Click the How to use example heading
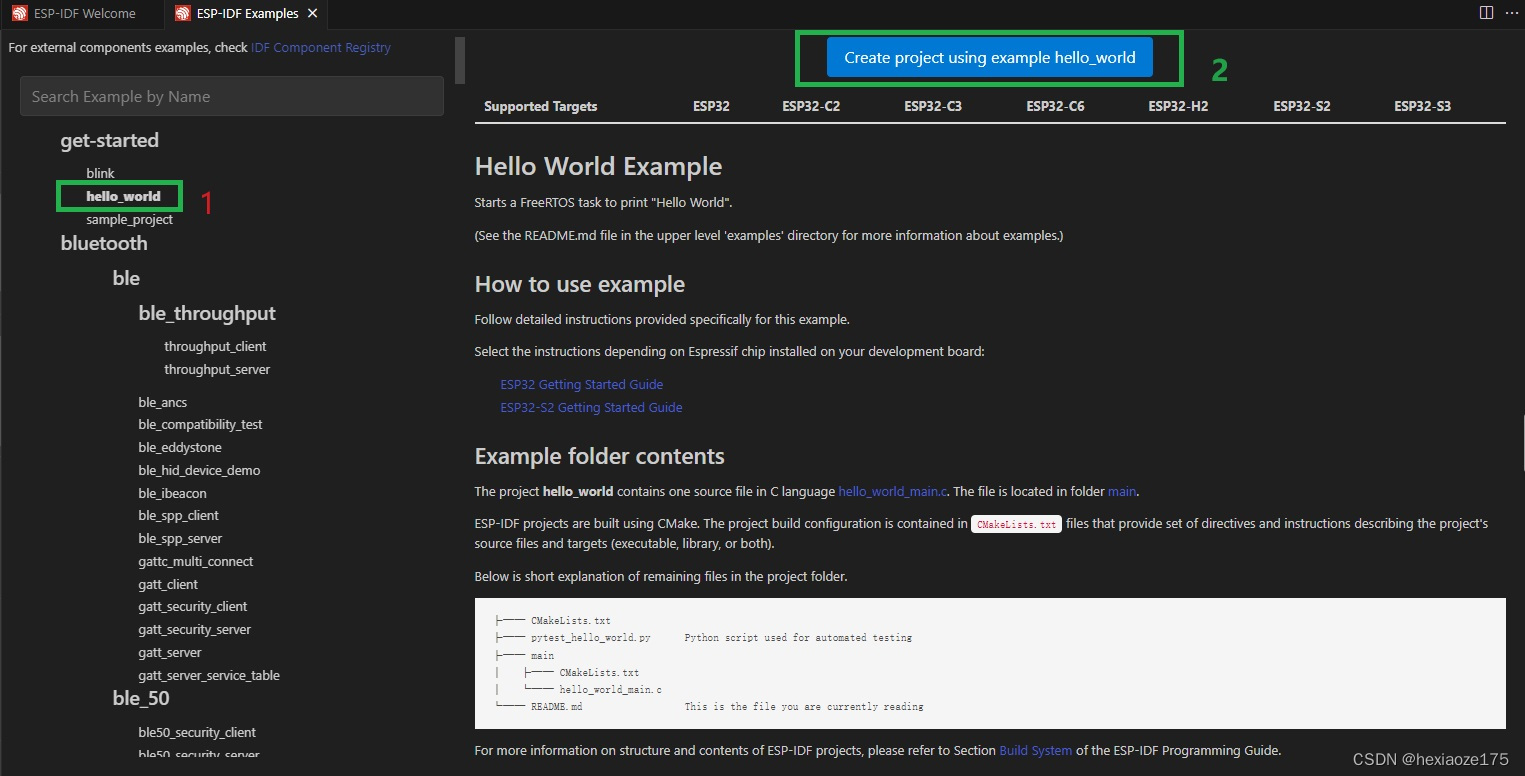This screenshot has width=1525, height=776. [580, 284]
